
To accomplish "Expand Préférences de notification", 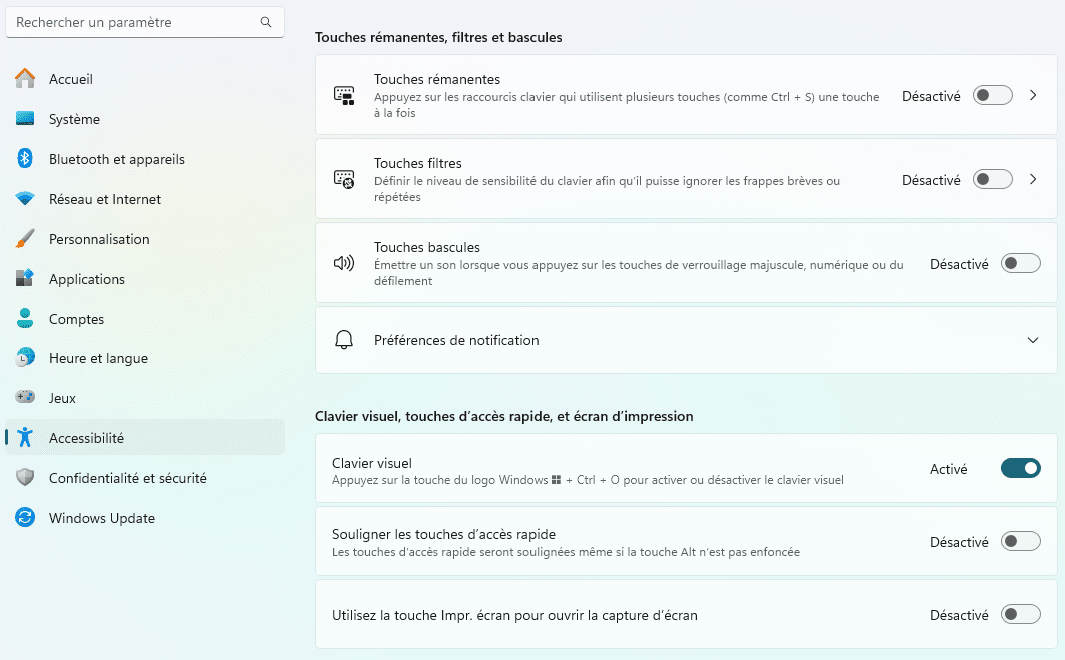I will pos(1033,340).
